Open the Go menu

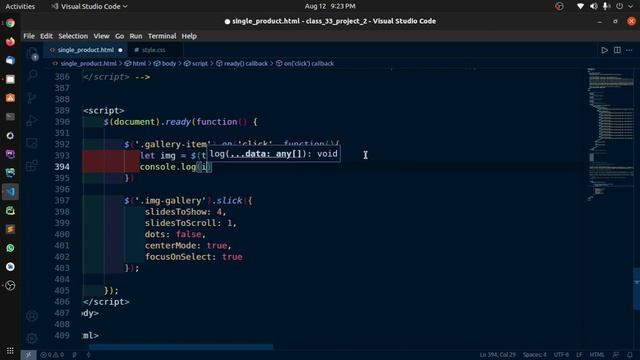(119, 36)
